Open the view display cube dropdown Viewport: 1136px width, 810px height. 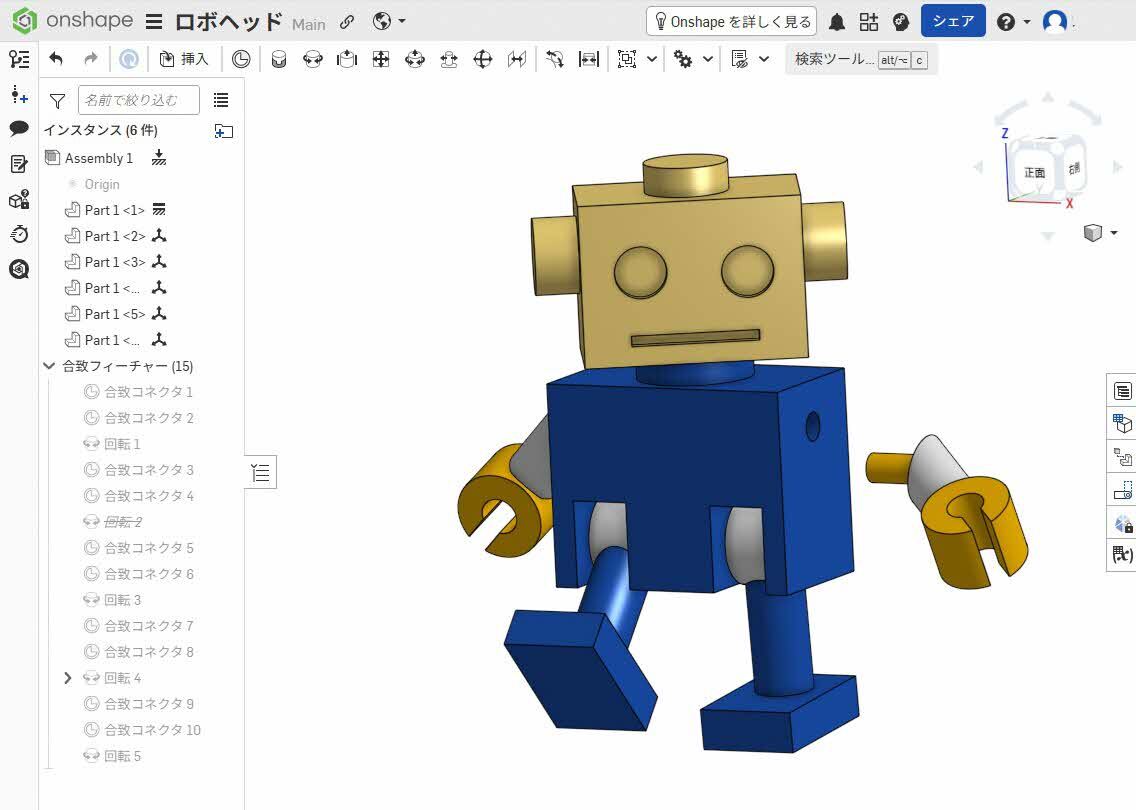[x=1100, y=233]
